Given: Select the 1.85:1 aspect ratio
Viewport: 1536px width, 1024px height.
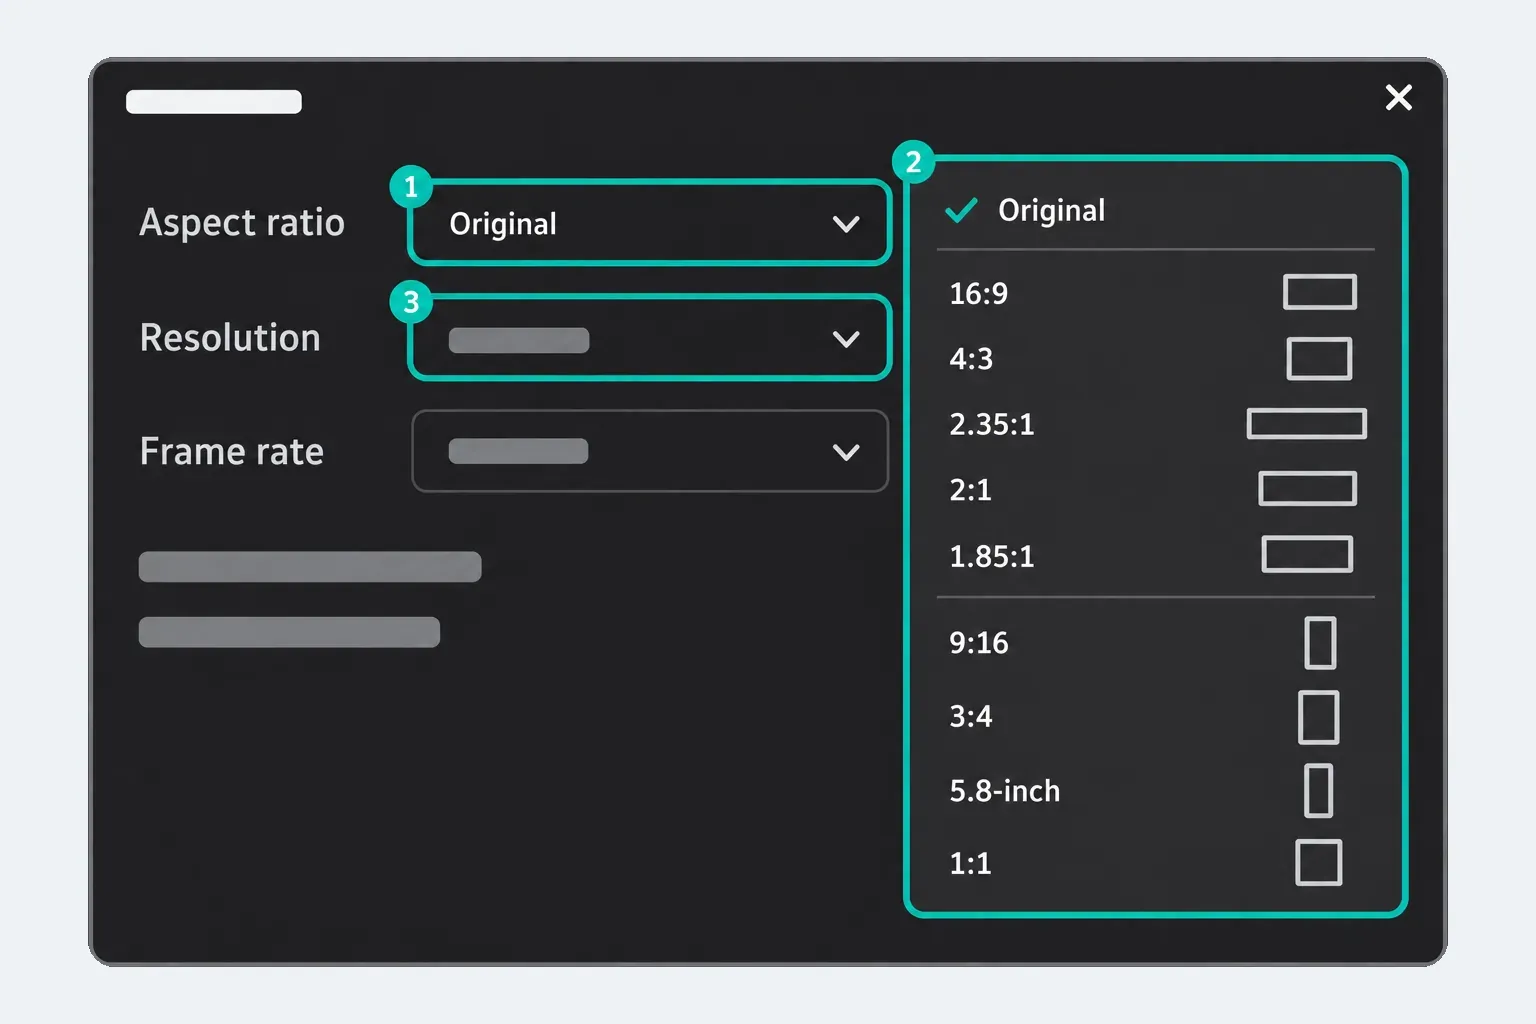Looking at the screenshot, I should (1155, 555).
